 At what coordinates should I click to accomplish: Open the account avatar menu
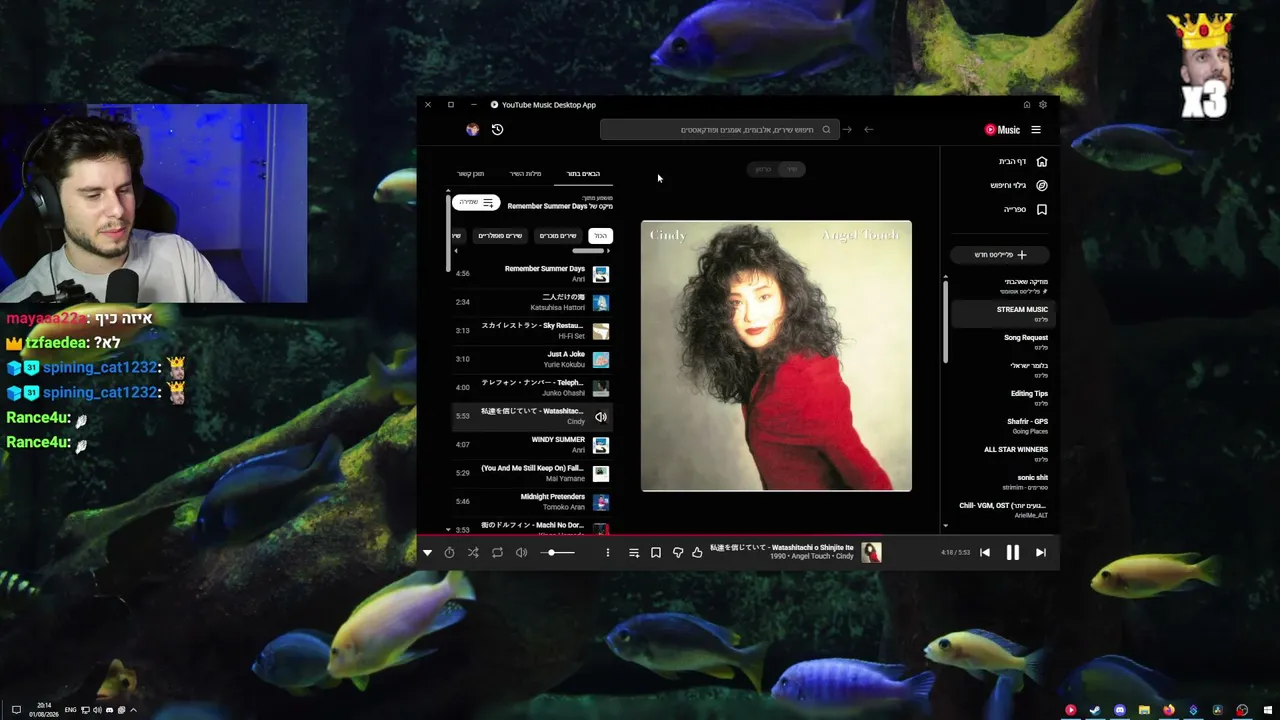coord(472,129)
